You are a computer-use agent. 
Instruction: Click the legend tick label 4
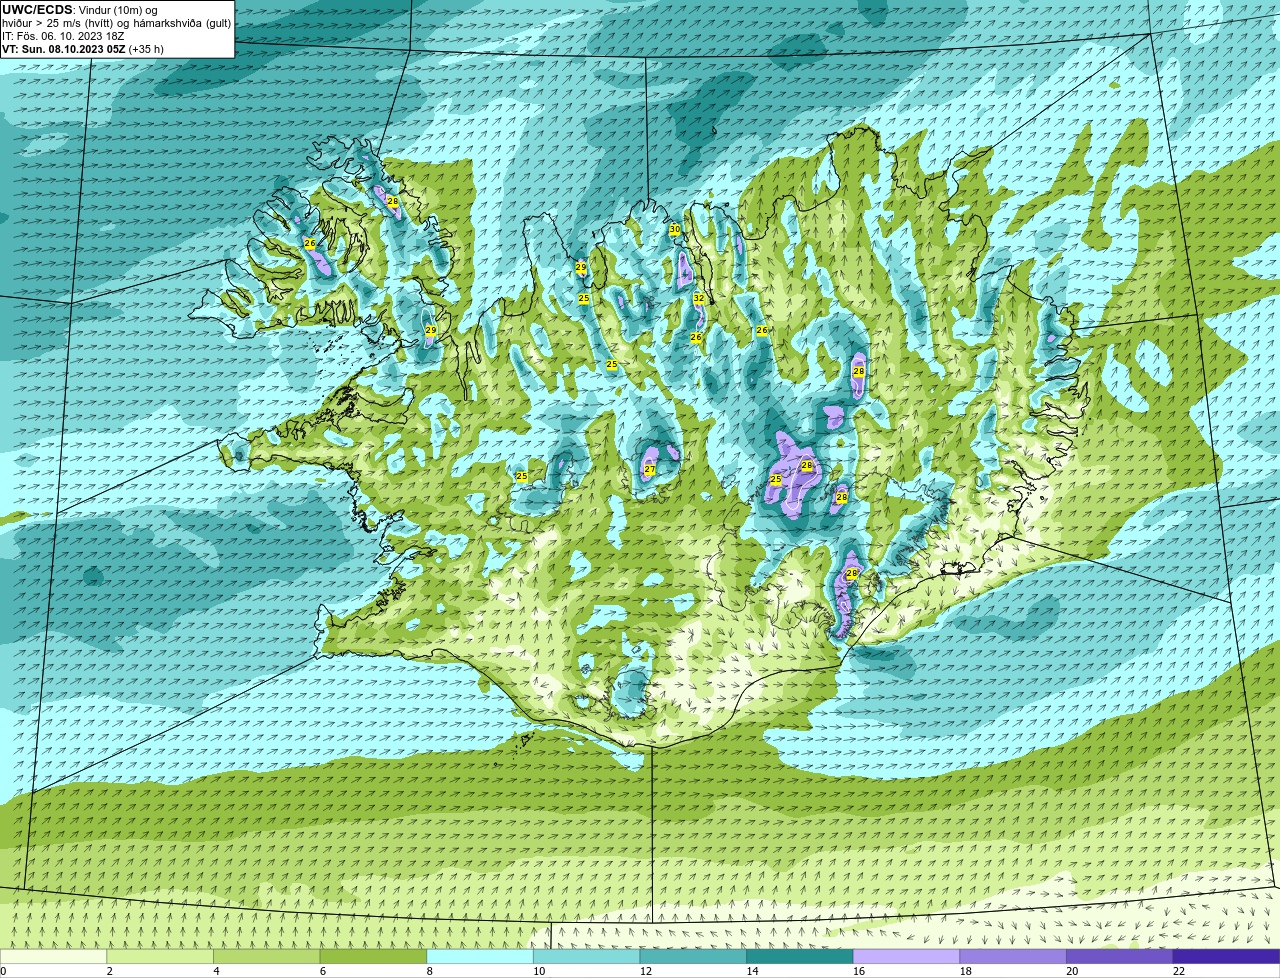(216, 971)
